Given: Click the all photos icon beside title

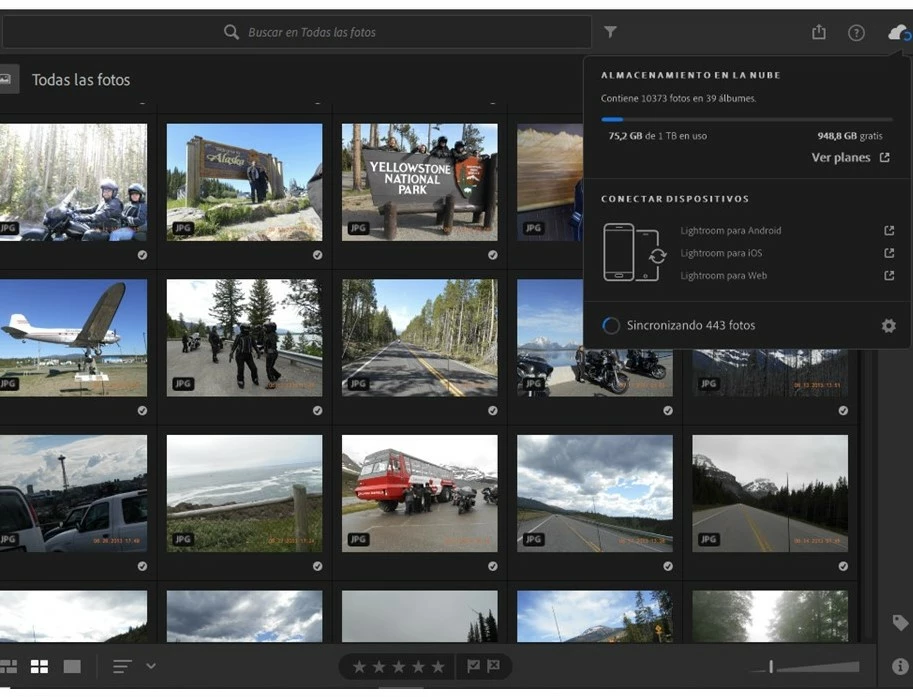Looking at the screenshot, I should (x=7, y=79).
